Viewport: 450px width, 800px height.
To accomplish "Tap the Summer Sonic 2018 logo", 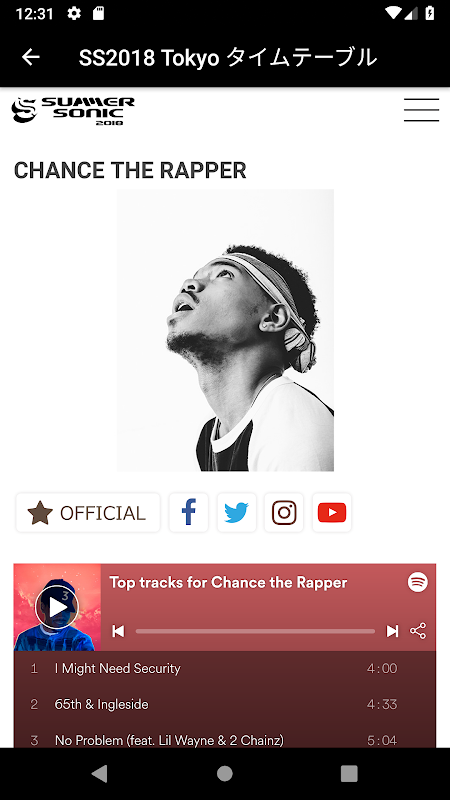I will click(x=73, y=110).
